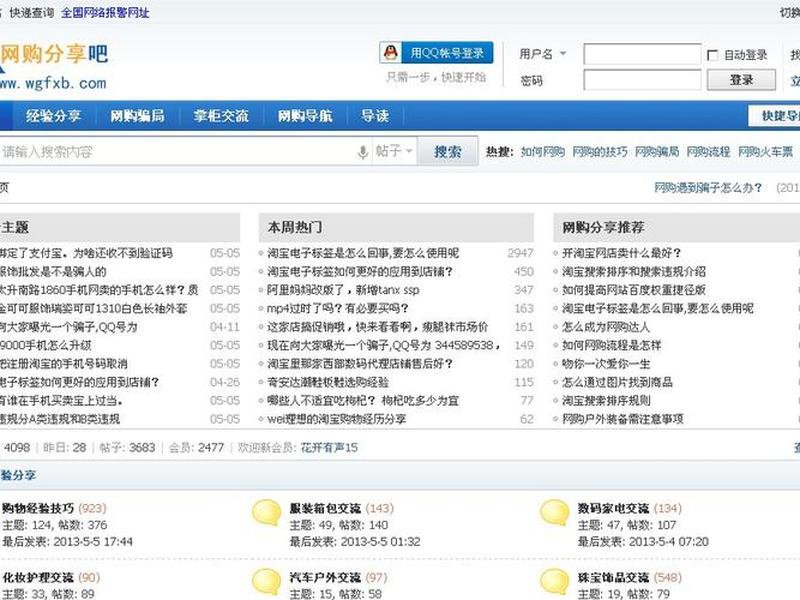
Task: Open the 珠宝饰品交流 forum bubble icon
Action: pos(555,583)
